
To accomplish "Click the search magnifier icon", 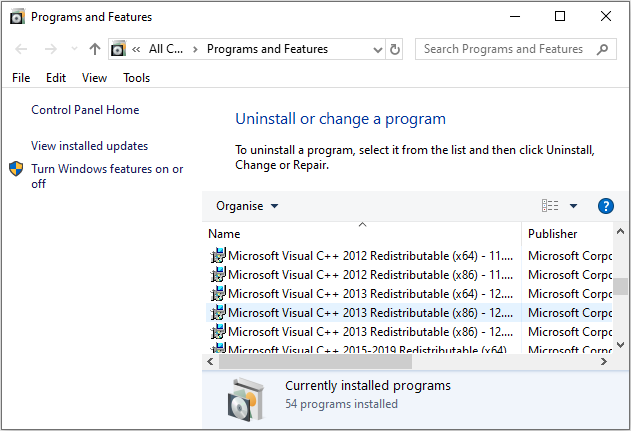I will [602, 49].
